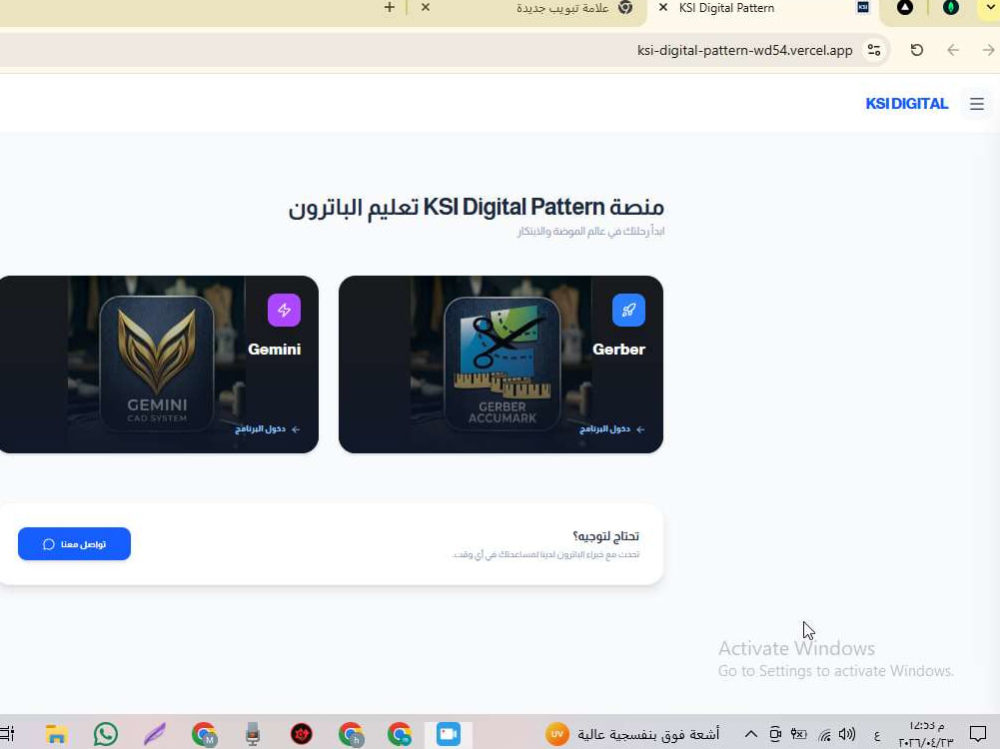Open the taskbar clock and date
Viewport: 1000px width, 749px height.
pos(925,734)
